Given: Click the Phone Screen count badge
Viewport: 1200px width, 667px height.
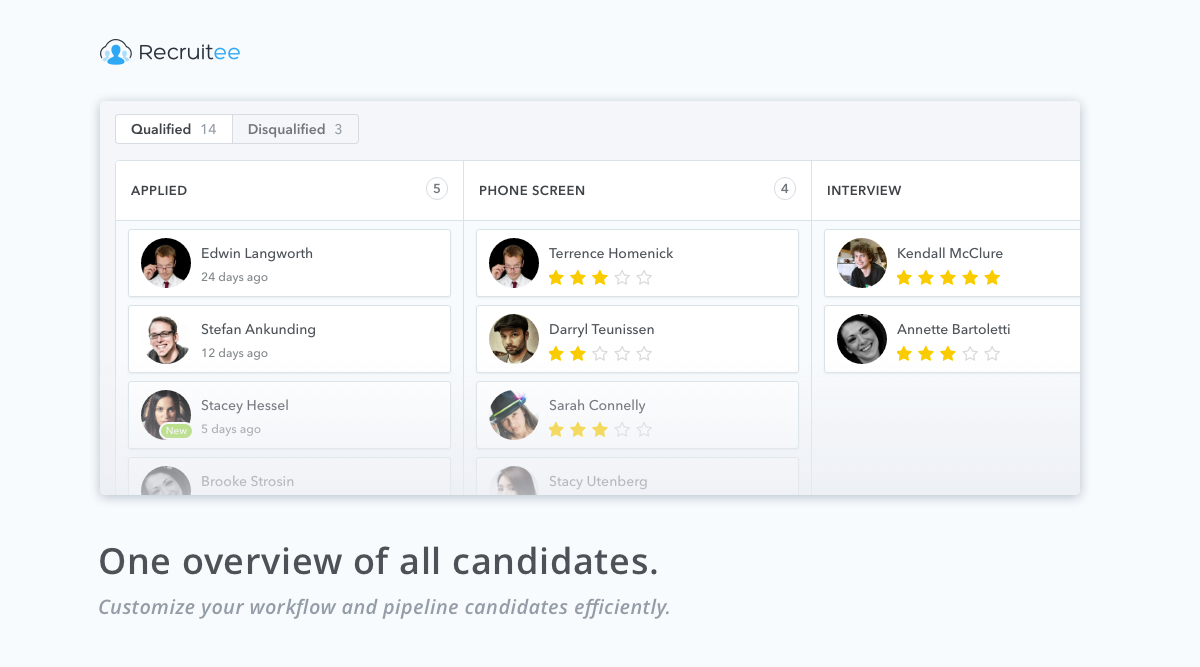Looking at the screenshot, I should 785,189.
